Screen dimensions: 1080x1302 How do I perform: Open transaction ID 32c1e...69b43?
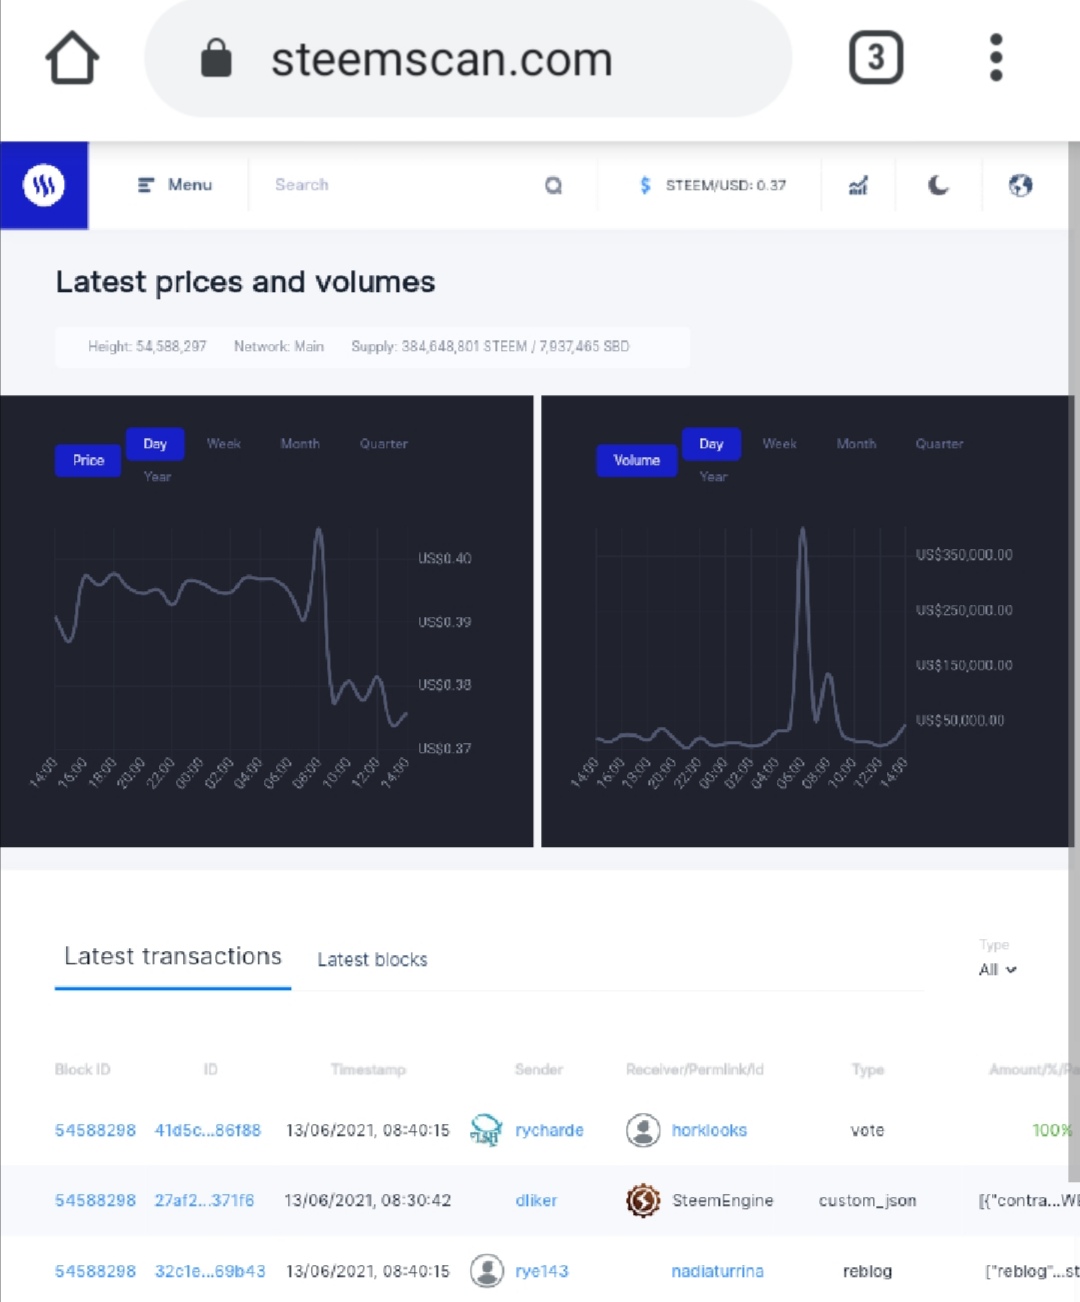tap(210, 1272)
